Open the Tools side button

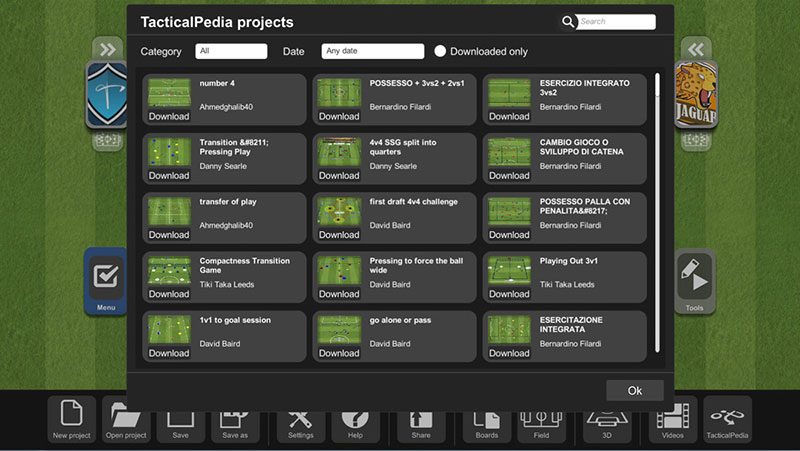pos(694,281)
